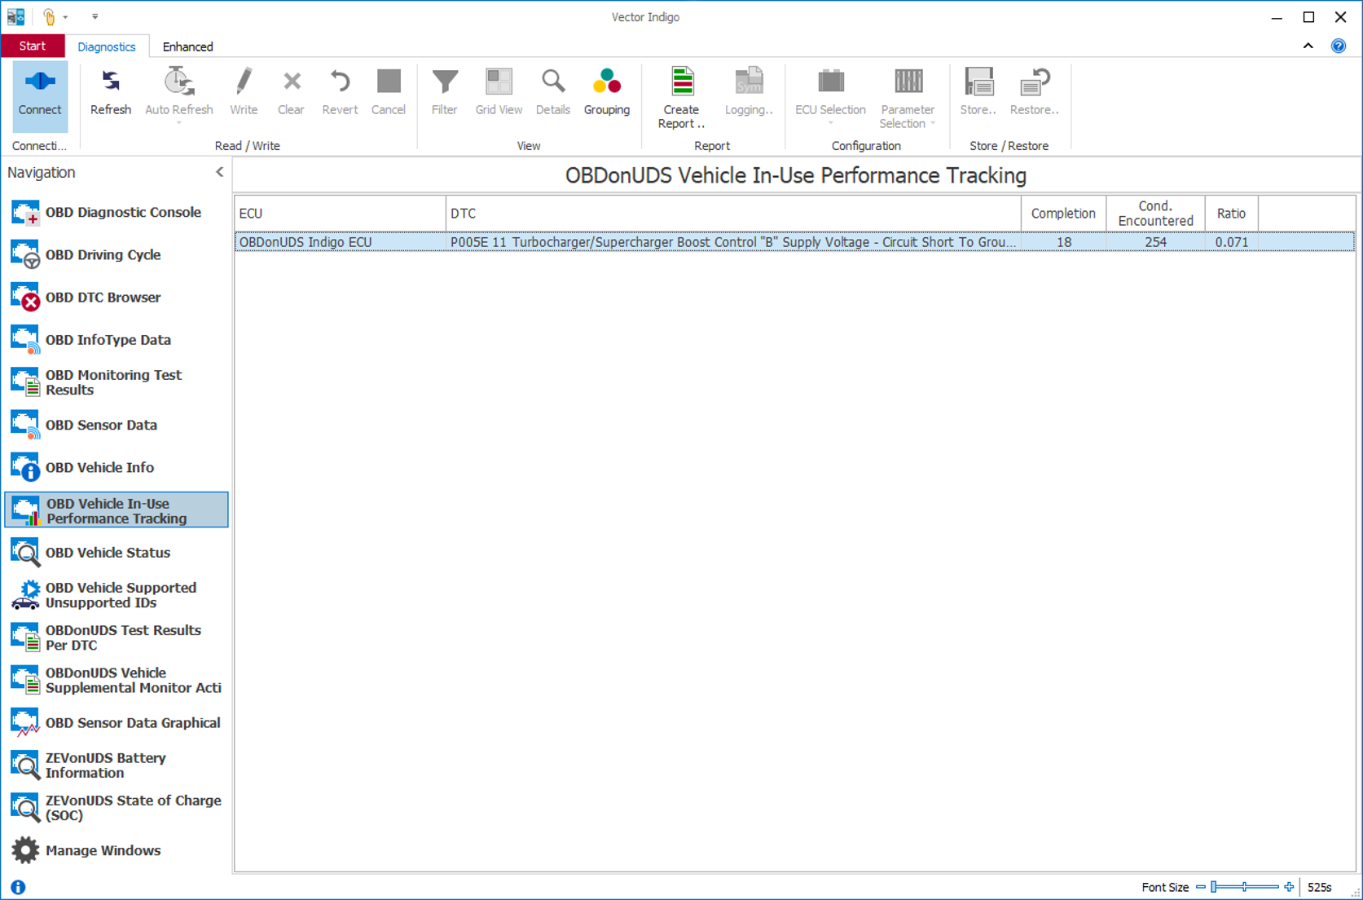Screen dimensions: 1363x900
Task: Open OBD Vehicle Supported Unsupported IDs
Action: (x=118, y=595)
